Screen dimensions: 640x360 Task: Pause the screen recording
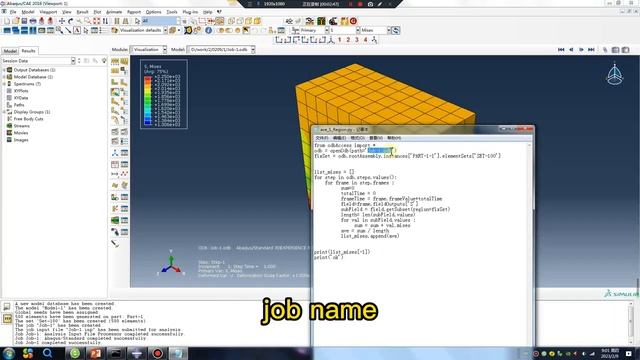(x=350, y=4)
